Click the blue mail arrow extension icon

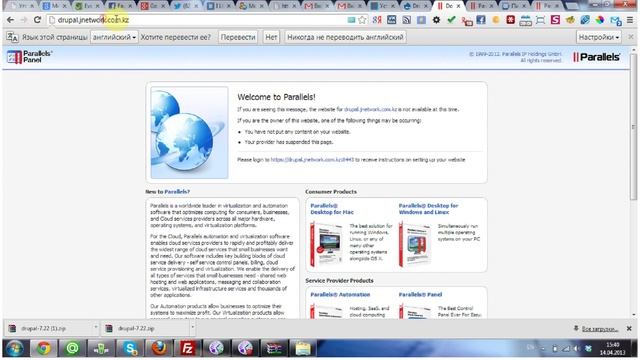(616, 20)
